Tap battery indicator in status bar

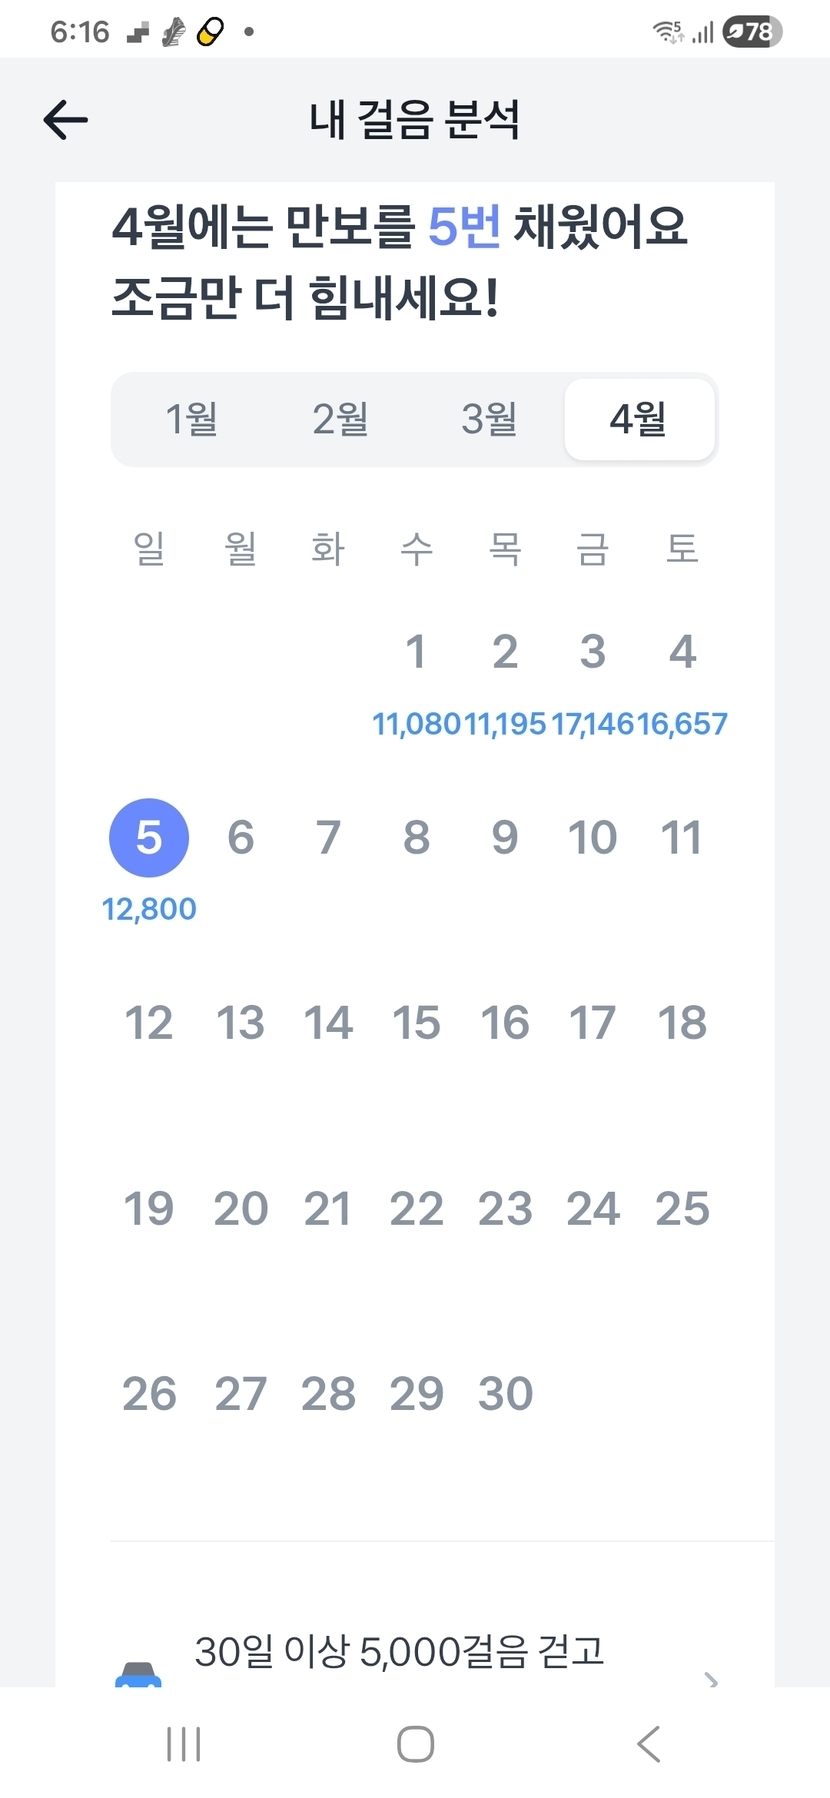click(x=751, y=32)
